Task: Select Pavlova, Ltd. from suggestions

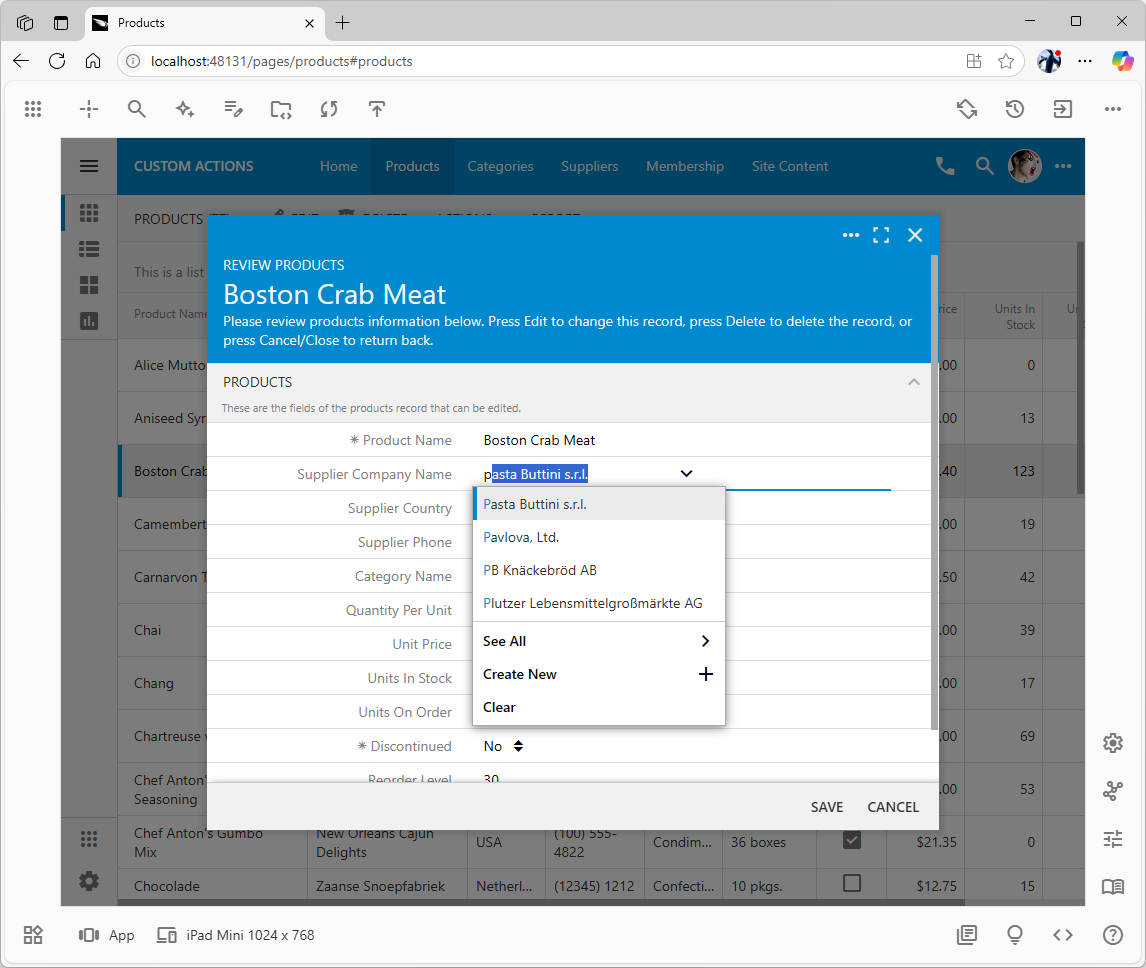Action: click(x=599, y=537)
